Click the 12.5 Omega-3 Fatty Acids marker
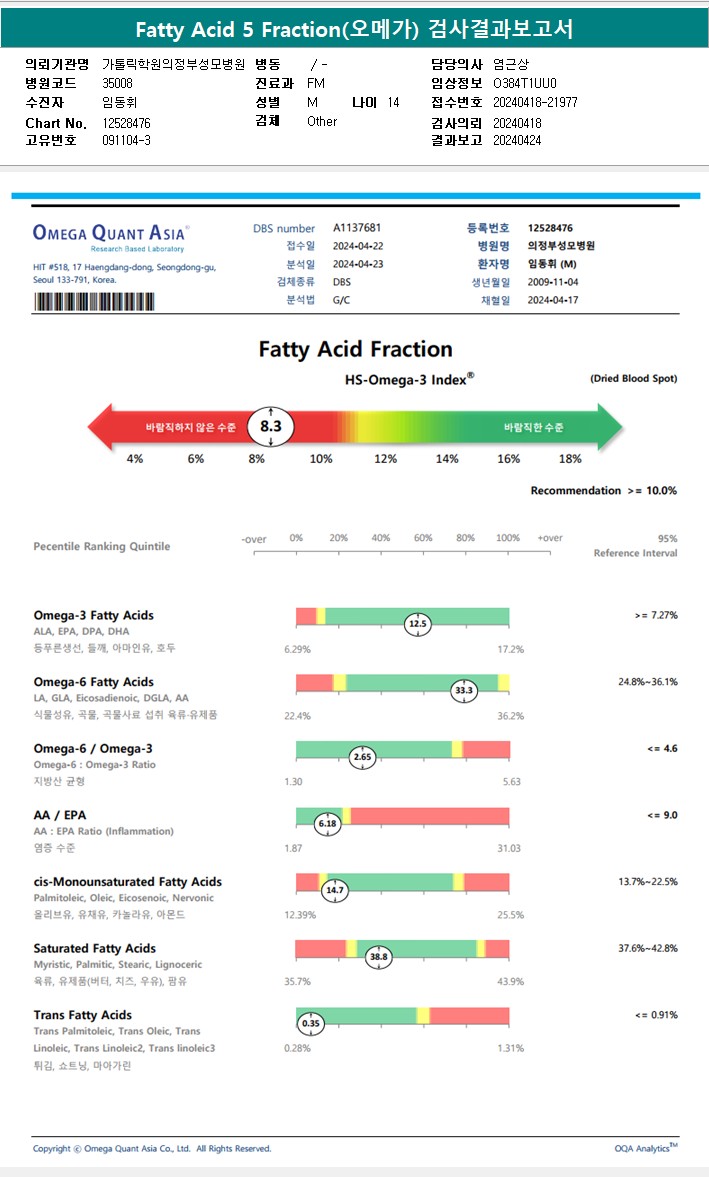709x1177 pixels. tap(418, 624)
